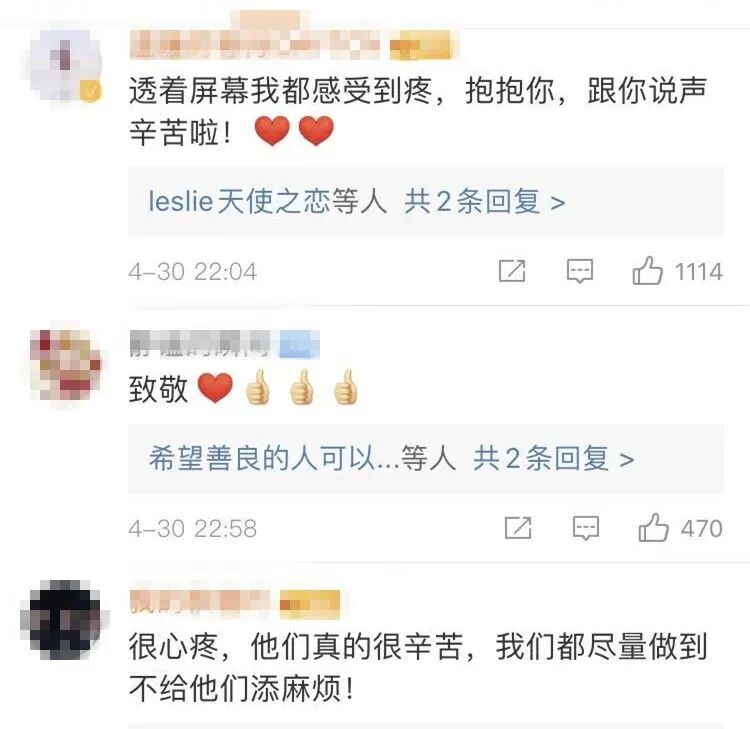Share the 4-30 22:58 comment
Viewport: 750px width, 729px height.
518,528
